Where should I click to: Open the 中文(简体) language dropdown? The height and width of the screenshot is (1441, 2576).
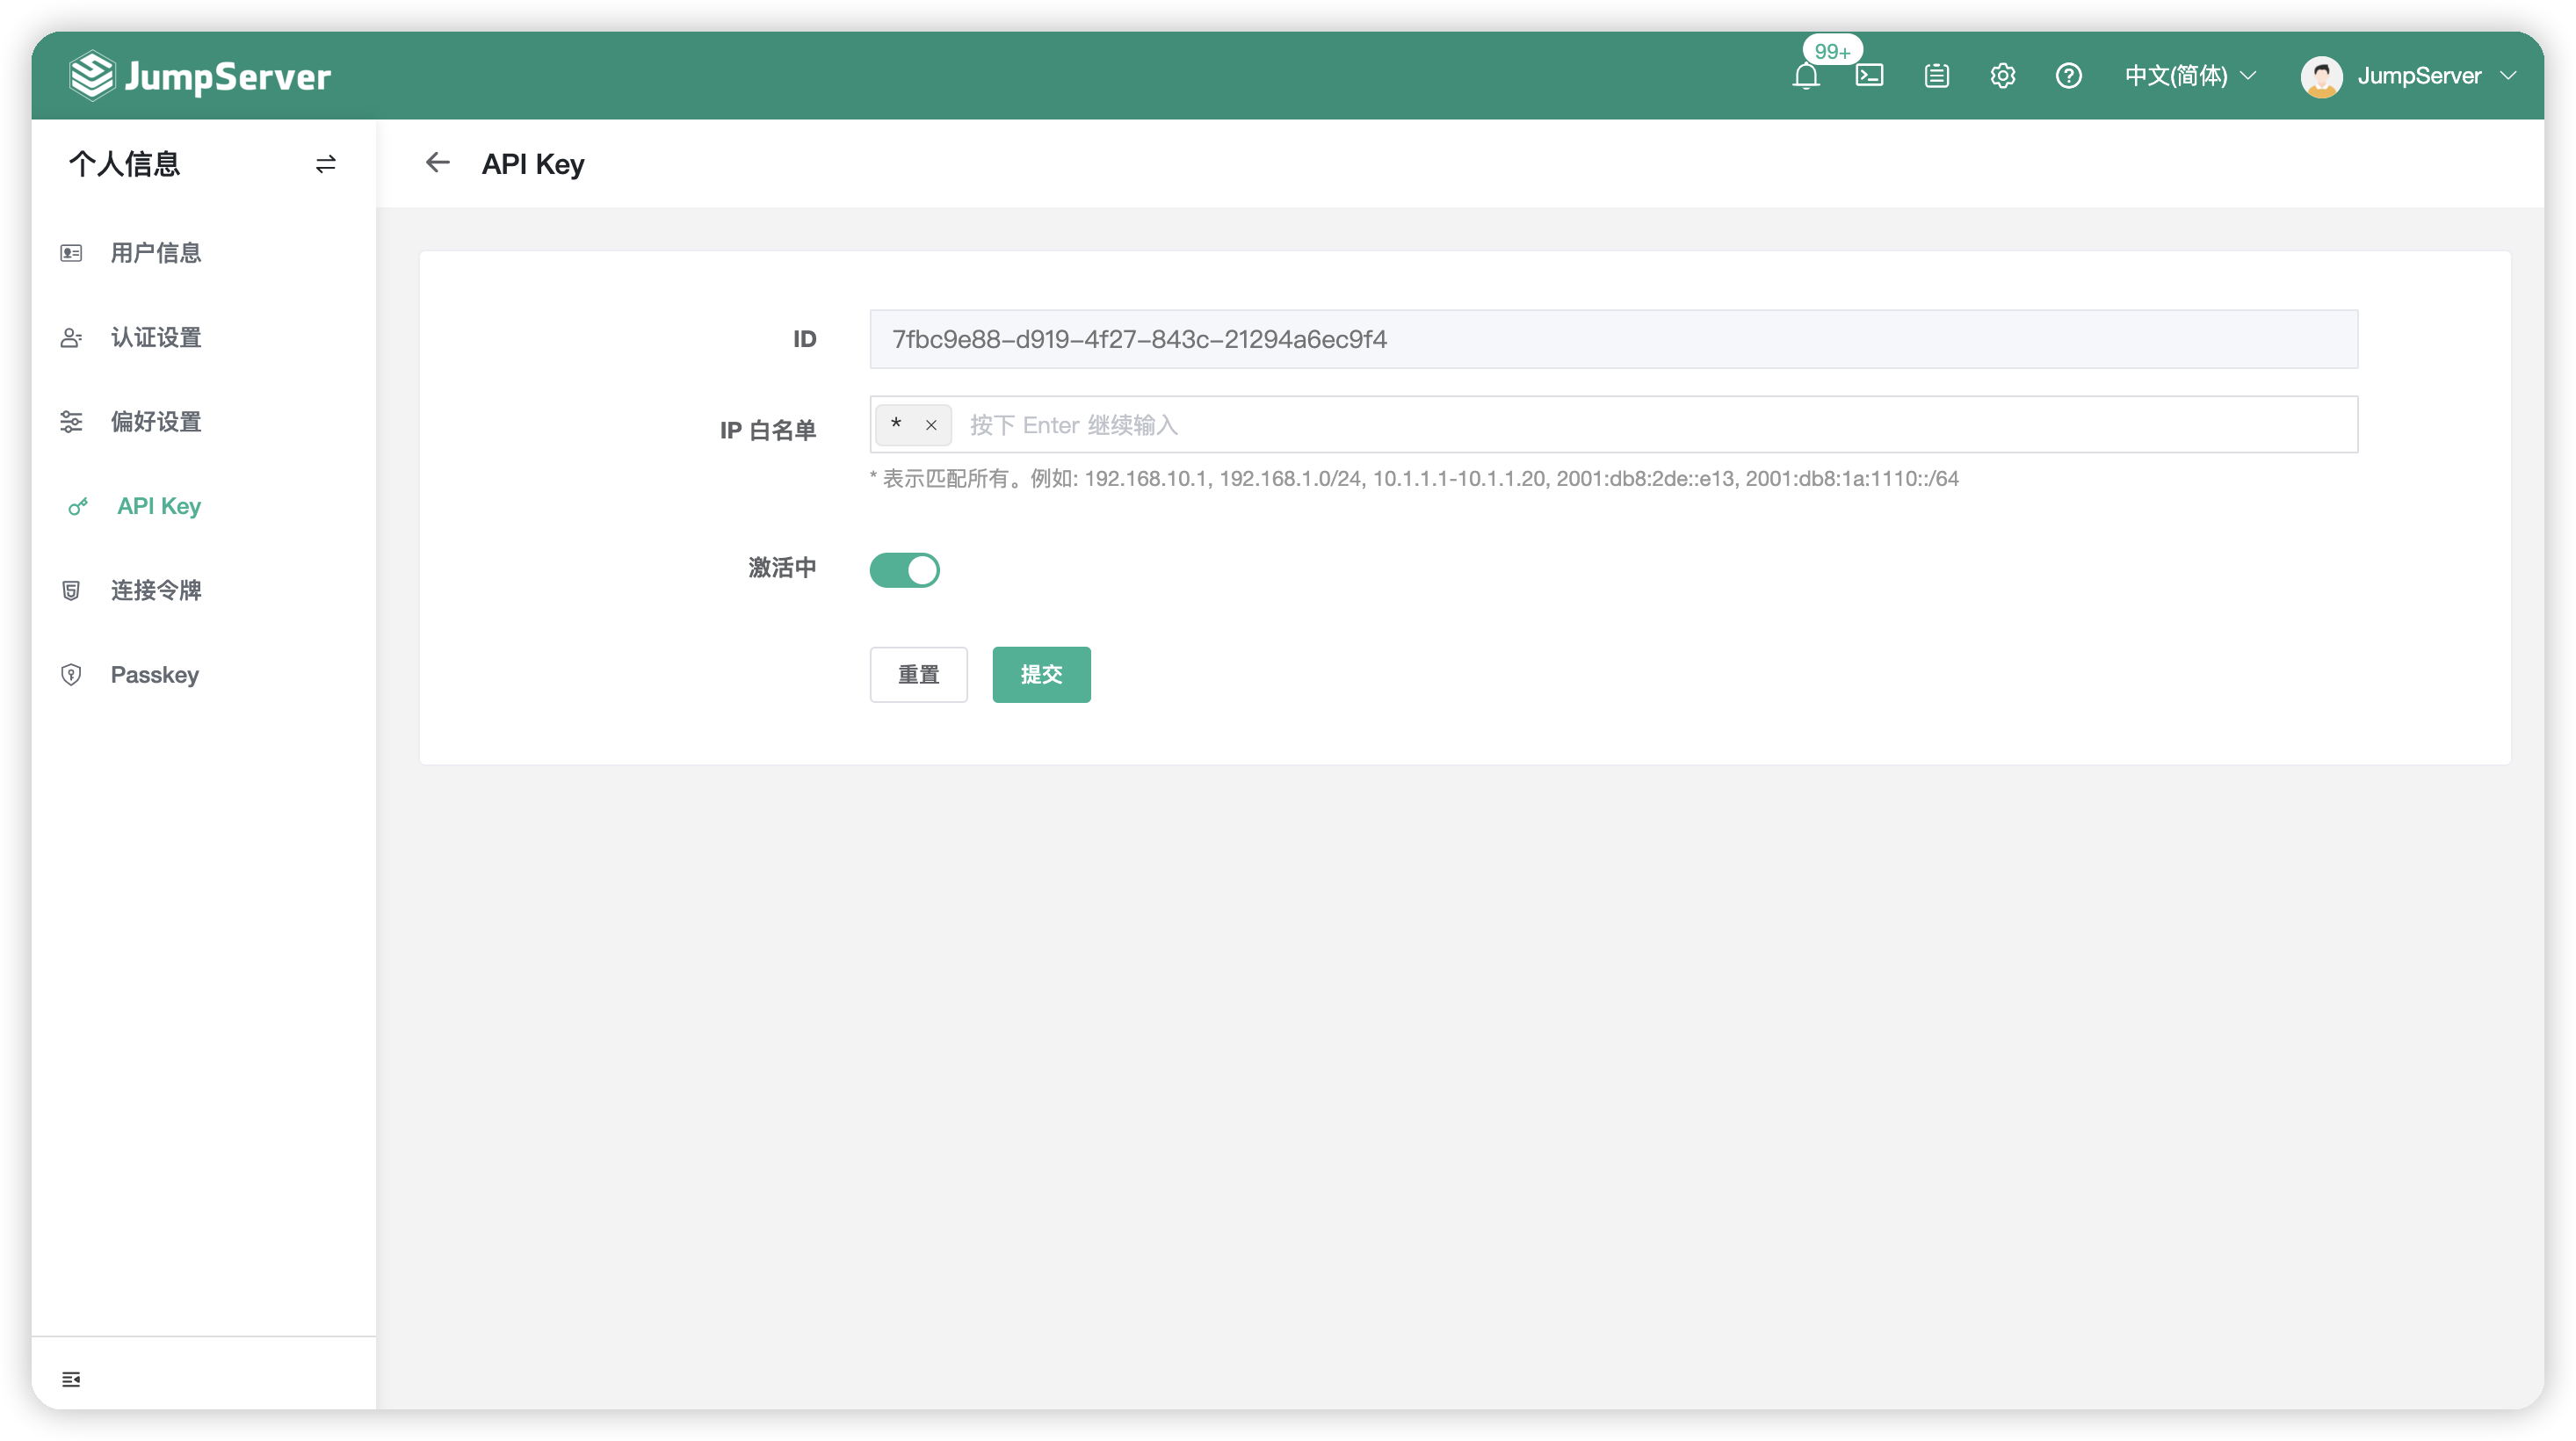coord(2190,76)
